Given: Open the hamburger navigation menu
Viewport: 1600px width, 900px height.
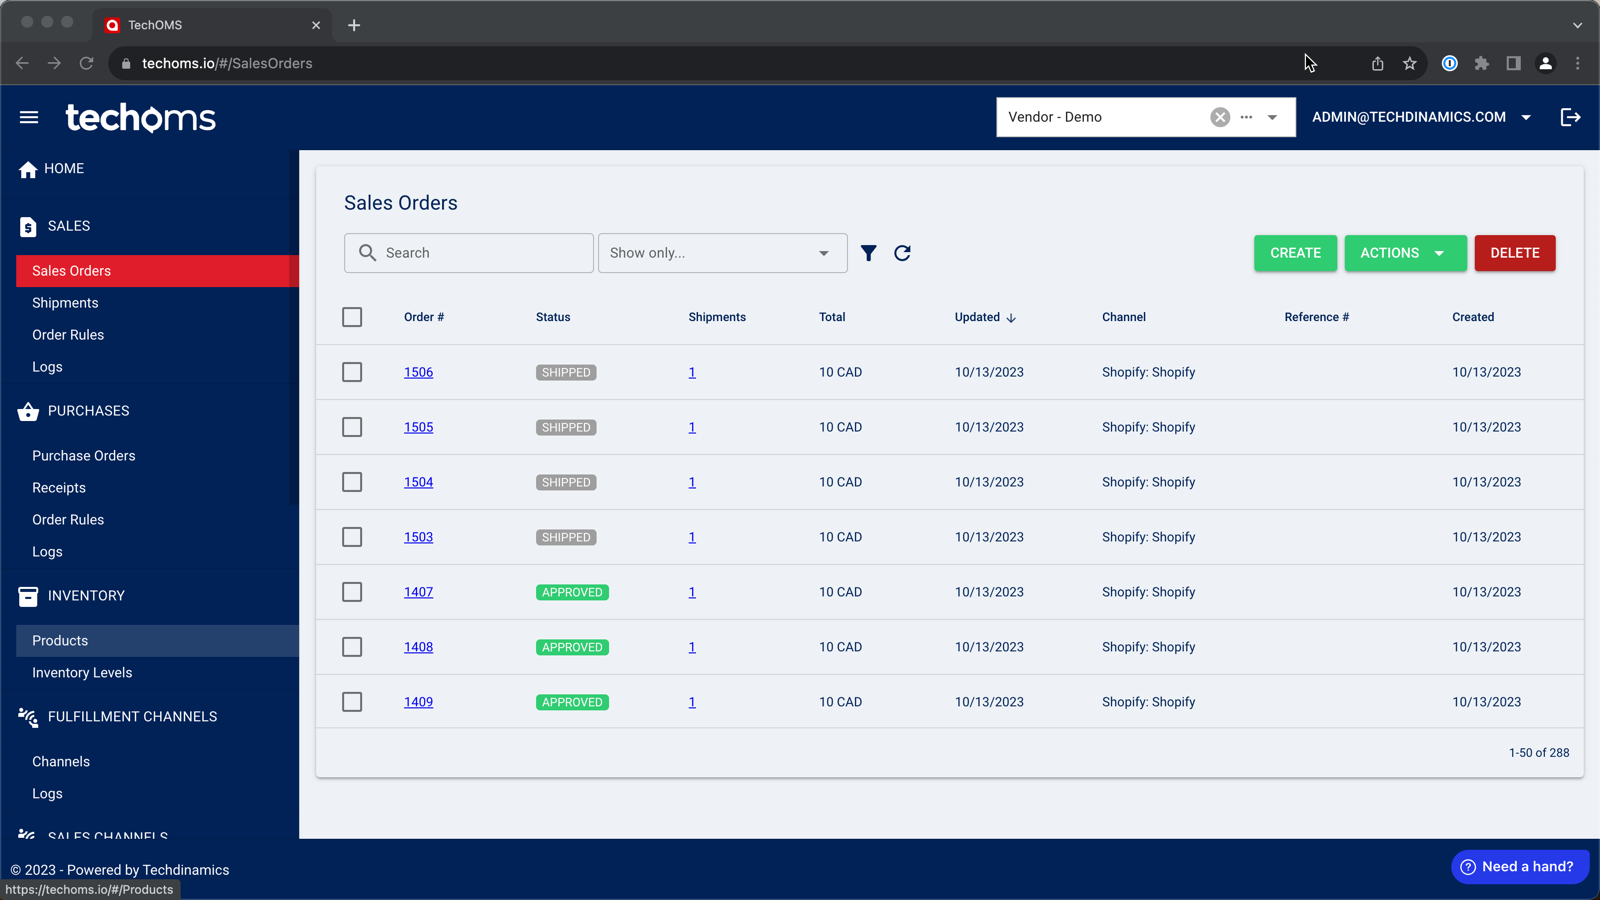Looking at the screenshot, I should click(29, 118).
